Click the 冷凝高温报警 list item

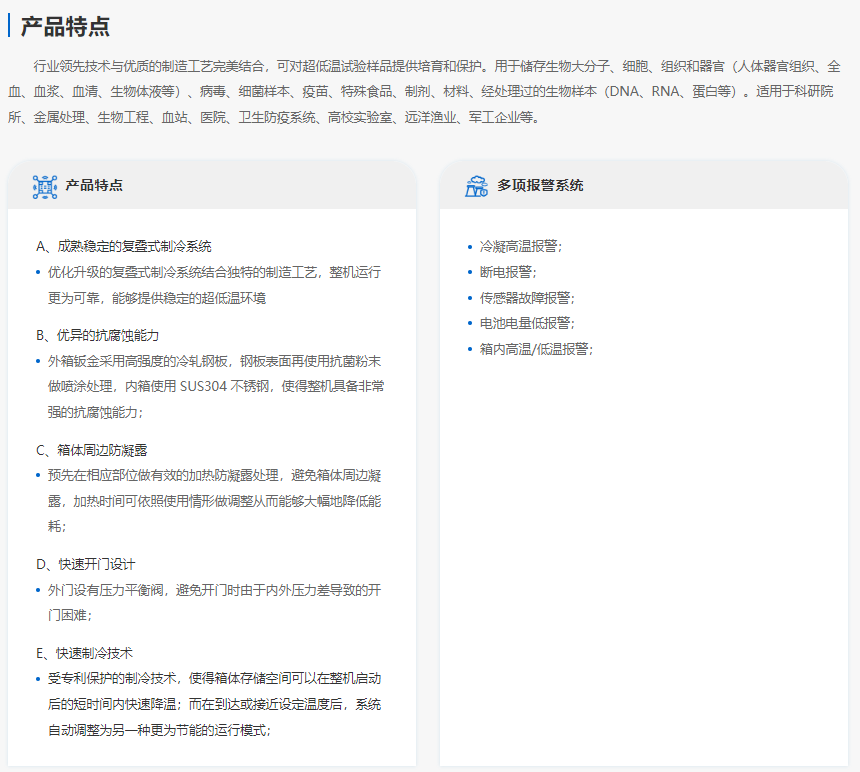pos(520,246)
